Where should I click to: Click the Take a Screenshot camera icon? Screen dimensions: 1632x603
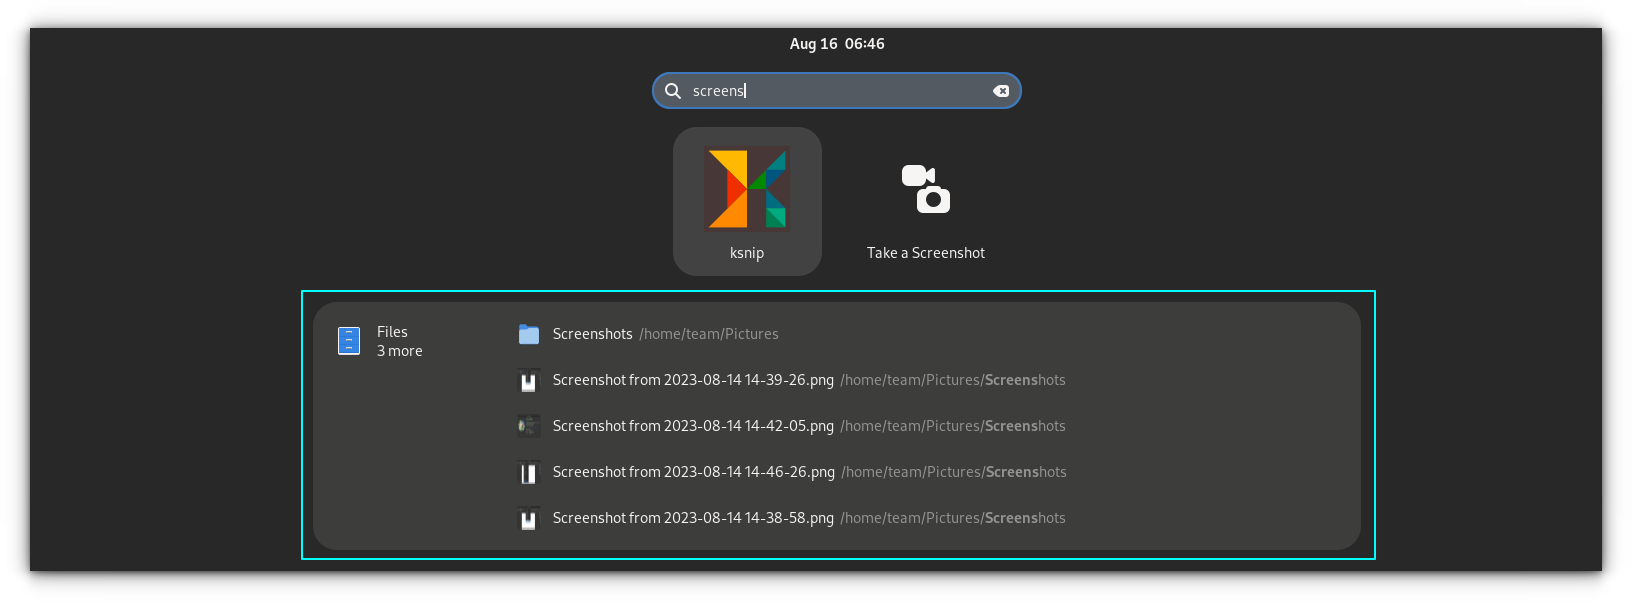click(x=925, y=189)
